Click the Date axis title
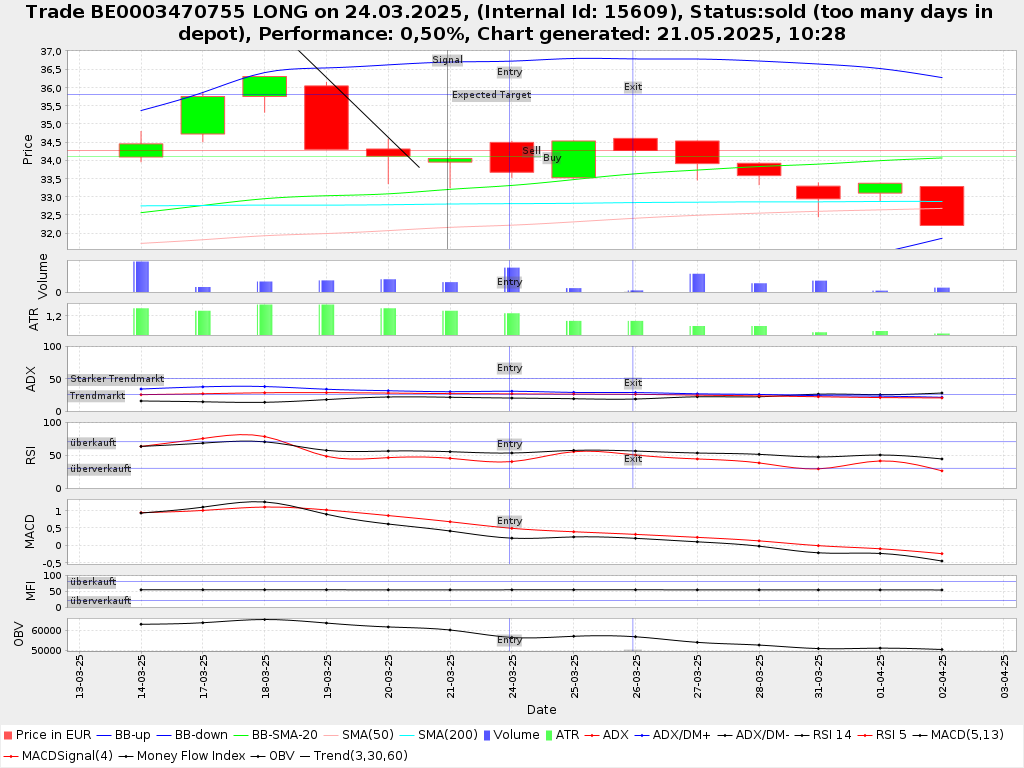Image resolution: width=1024 pixels, height=768 pixels. click(x=541, y=710)
